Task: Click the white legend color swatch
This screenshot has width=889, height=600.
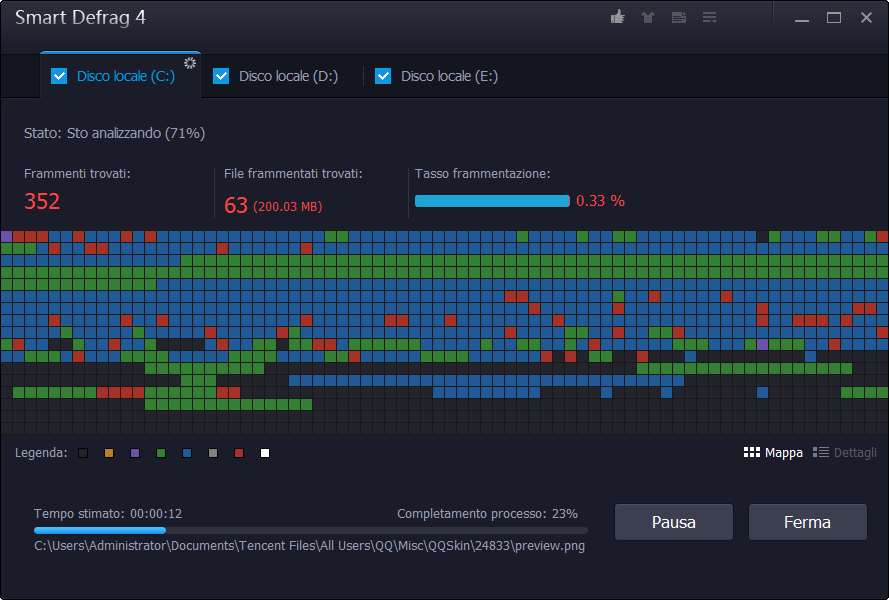Action: click(x=265, y=454)
